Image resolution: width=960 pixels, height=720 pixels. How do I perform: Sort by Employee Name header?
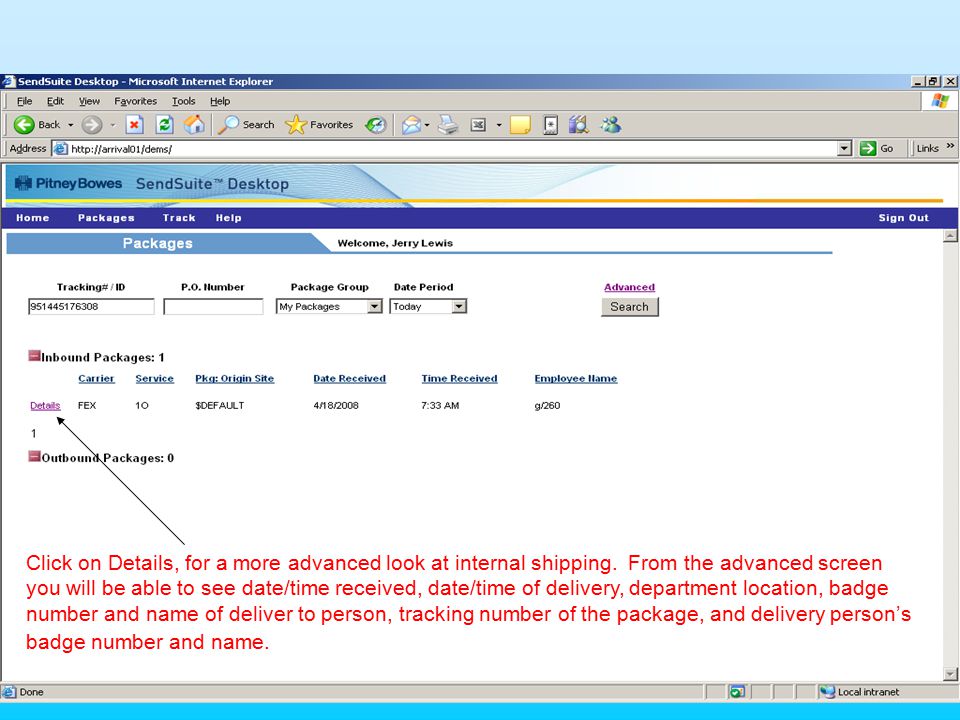pos(576,378)
